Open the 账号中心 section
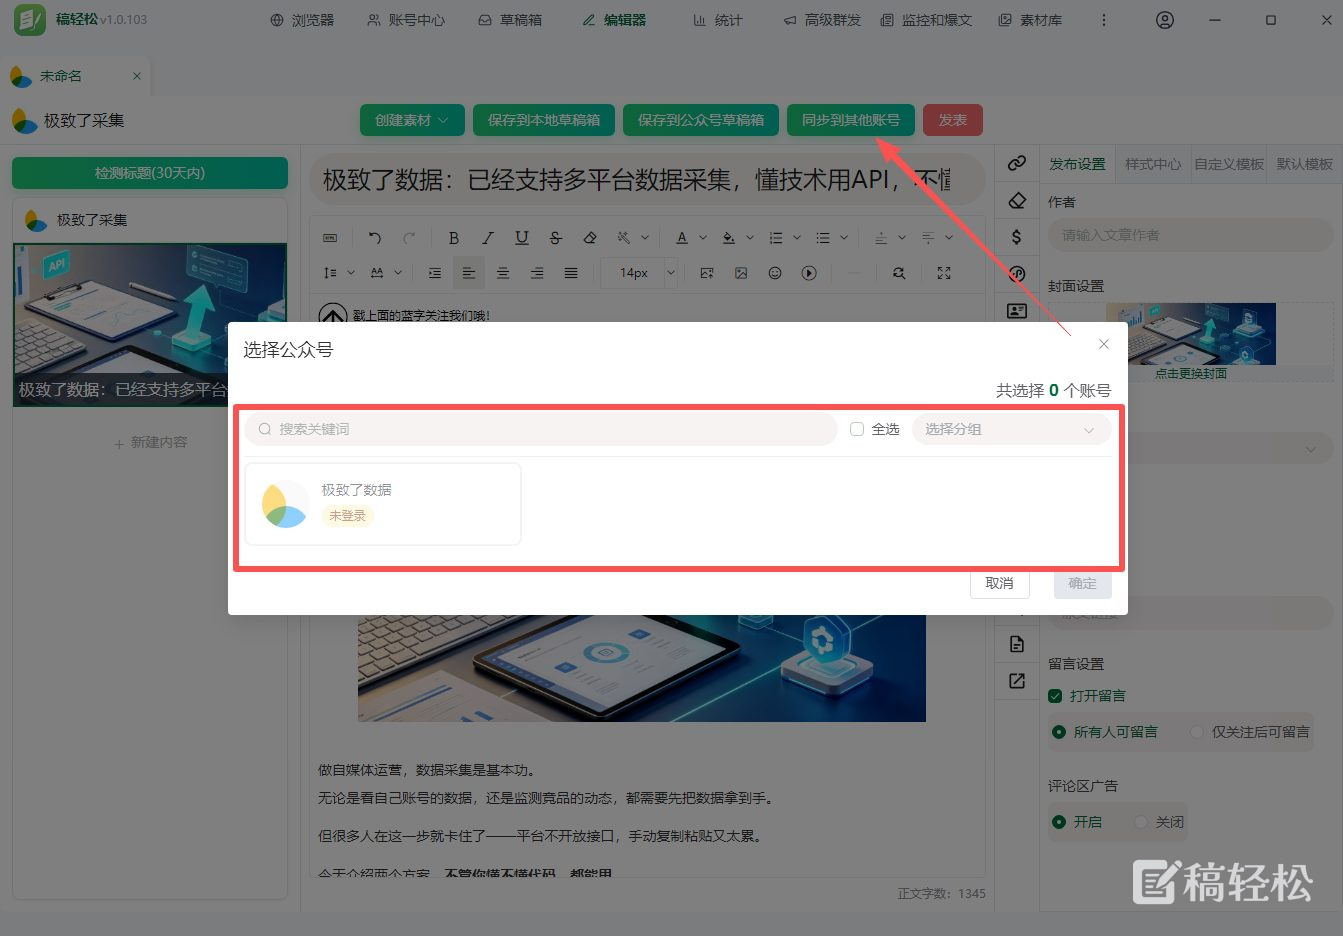 point(406,20)
